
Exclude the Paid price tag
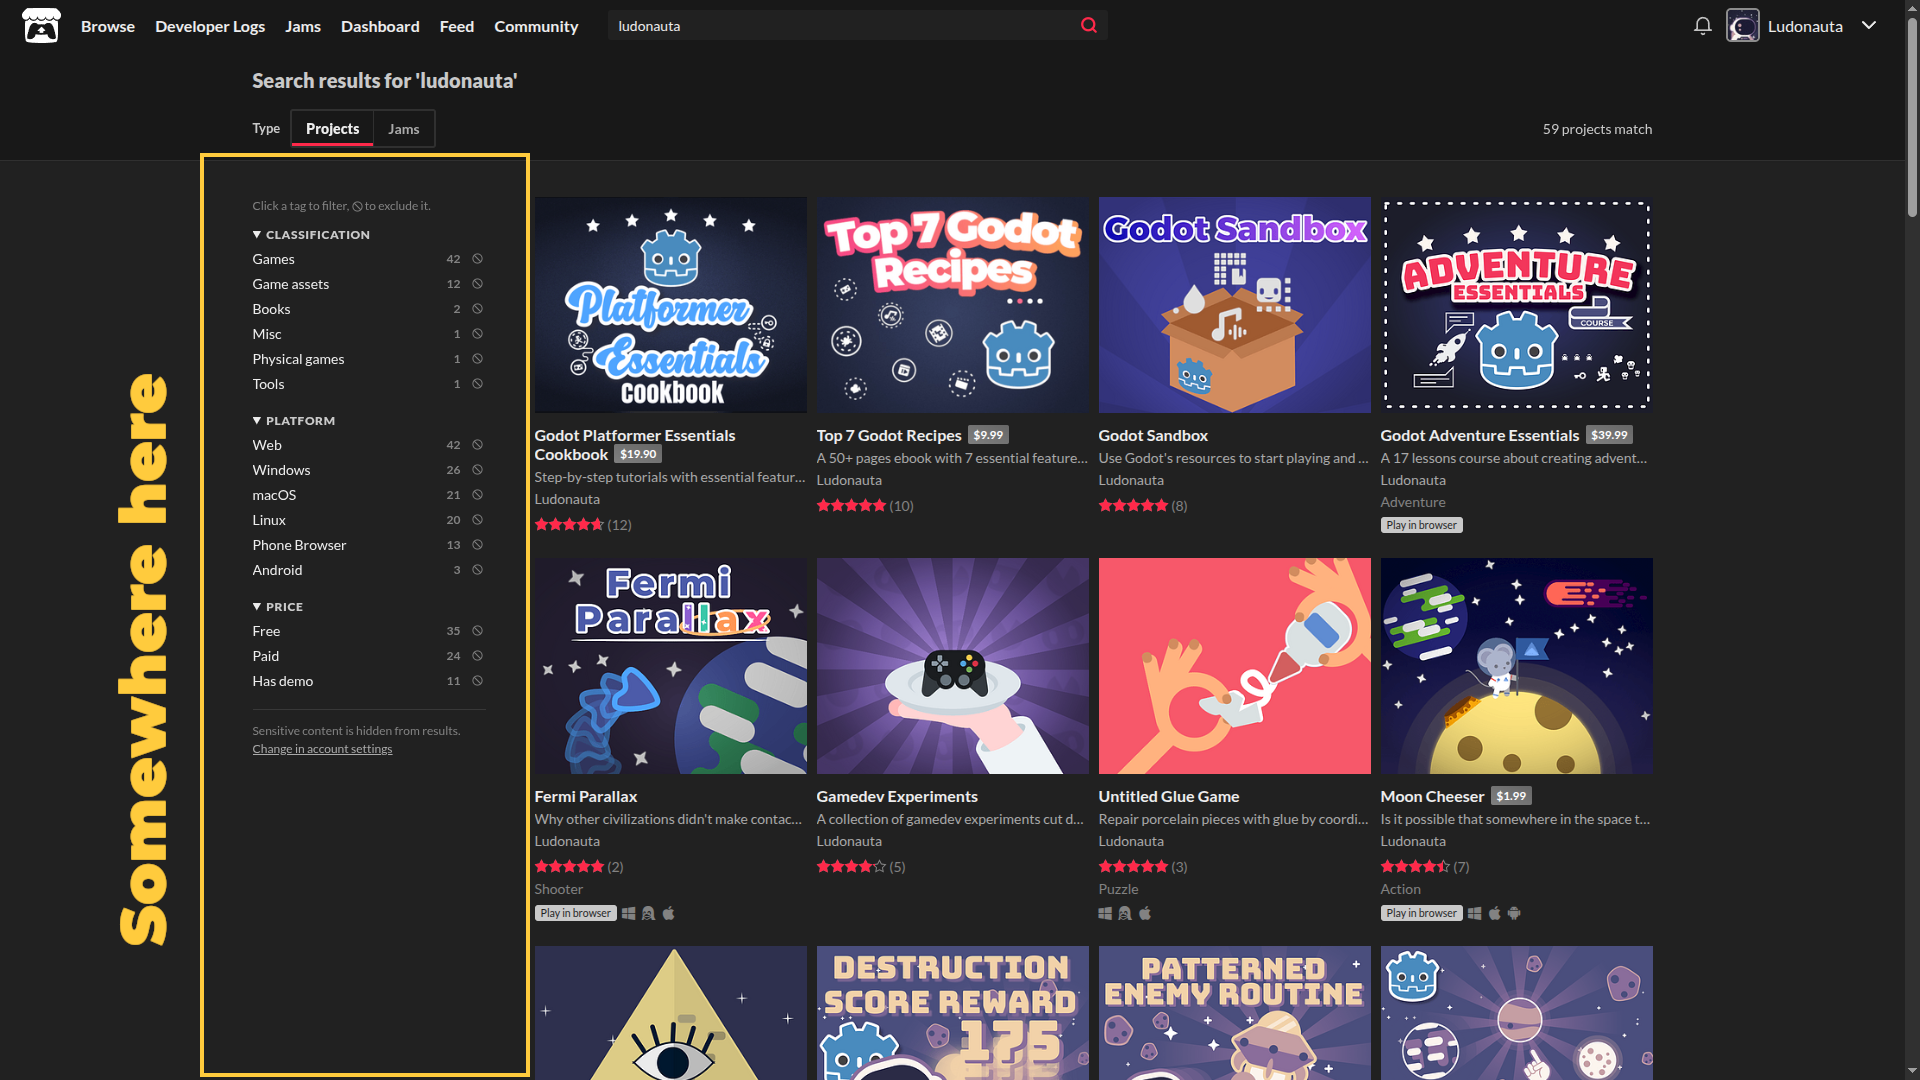click(x=478, y=656)
